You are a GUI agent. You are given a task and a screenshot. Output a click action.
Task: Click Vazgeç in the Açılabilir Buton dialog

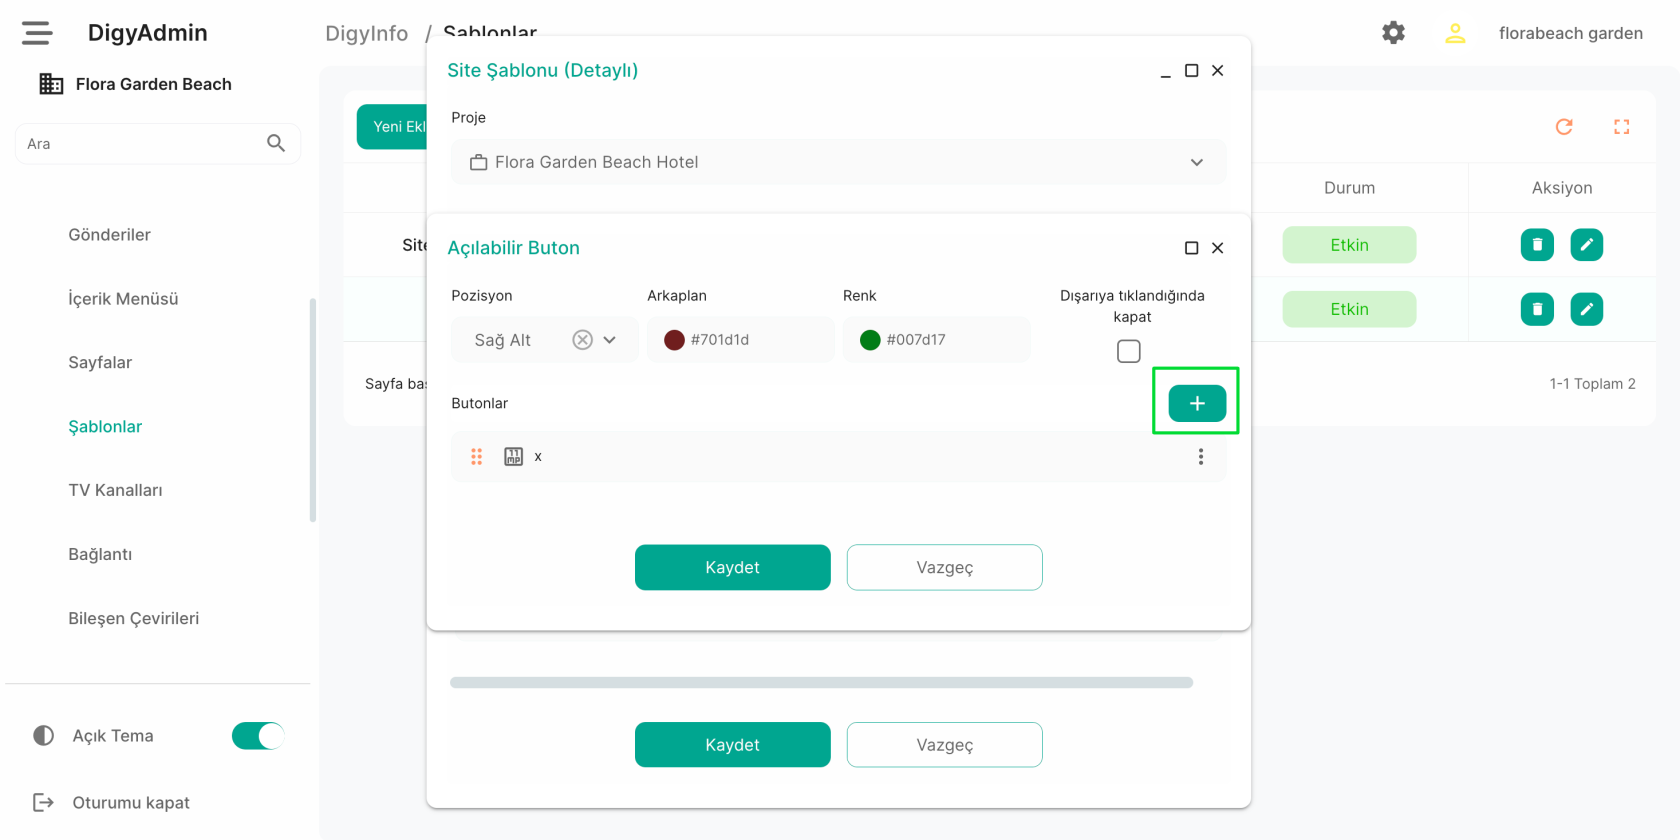click(944, 567)
